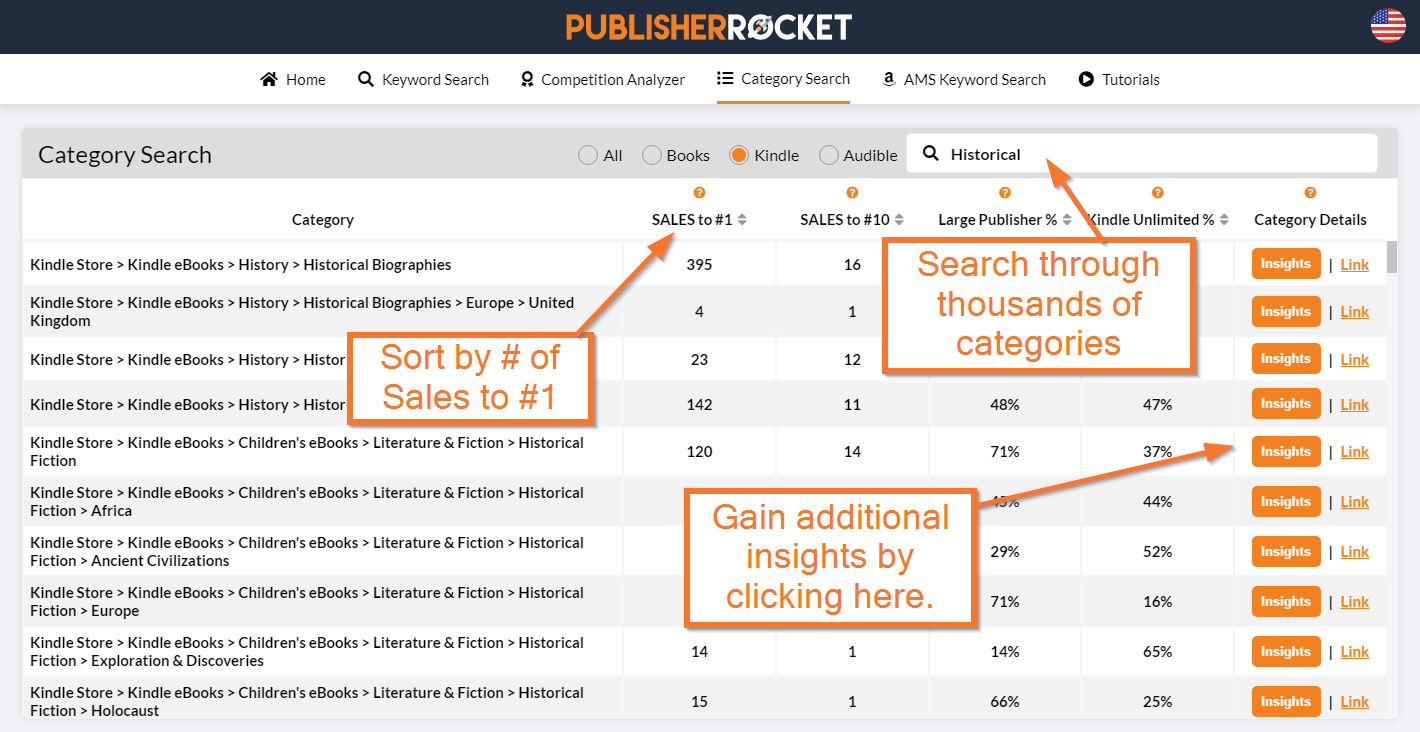Screen dimensions: 1420x732
Task: Switch to the Category Search tab
Action: 783,78
